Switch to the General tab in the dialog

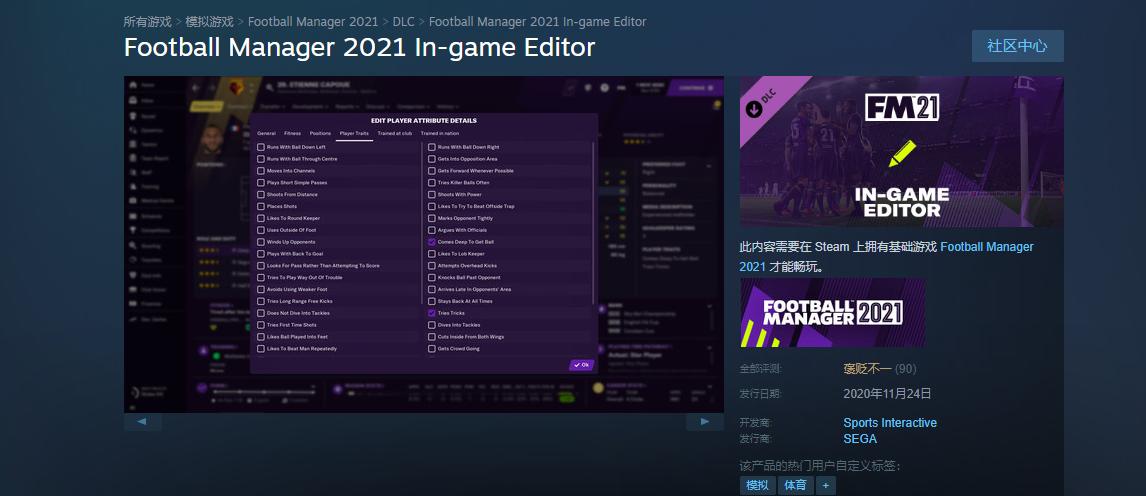[x=266, y=134]
